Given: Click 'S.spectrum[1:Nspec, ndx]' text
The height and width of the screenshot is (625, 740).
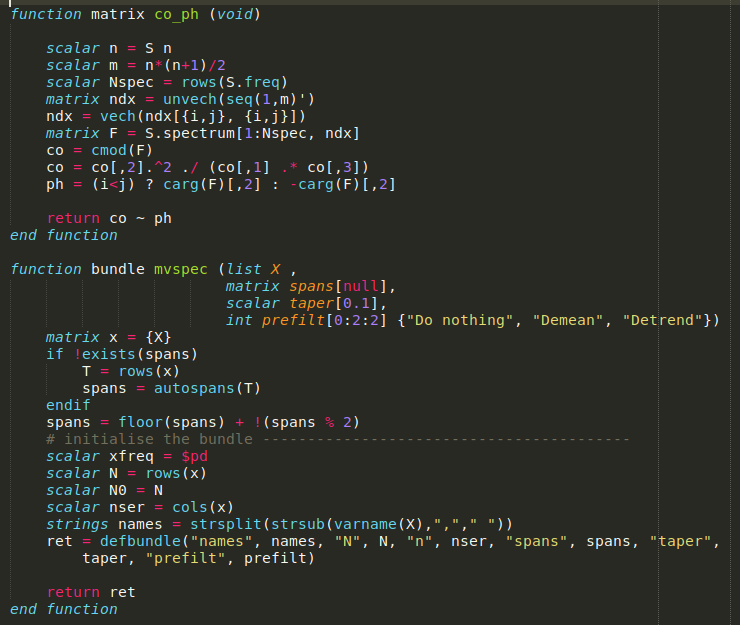Looking at the screenshot, I should click(252, 133).
